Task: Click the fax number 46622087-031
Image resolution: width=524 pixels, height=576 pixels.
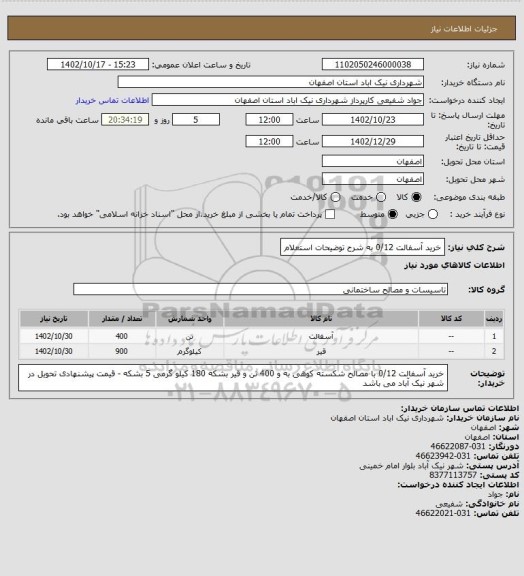Action: click(x=458, y=446)
